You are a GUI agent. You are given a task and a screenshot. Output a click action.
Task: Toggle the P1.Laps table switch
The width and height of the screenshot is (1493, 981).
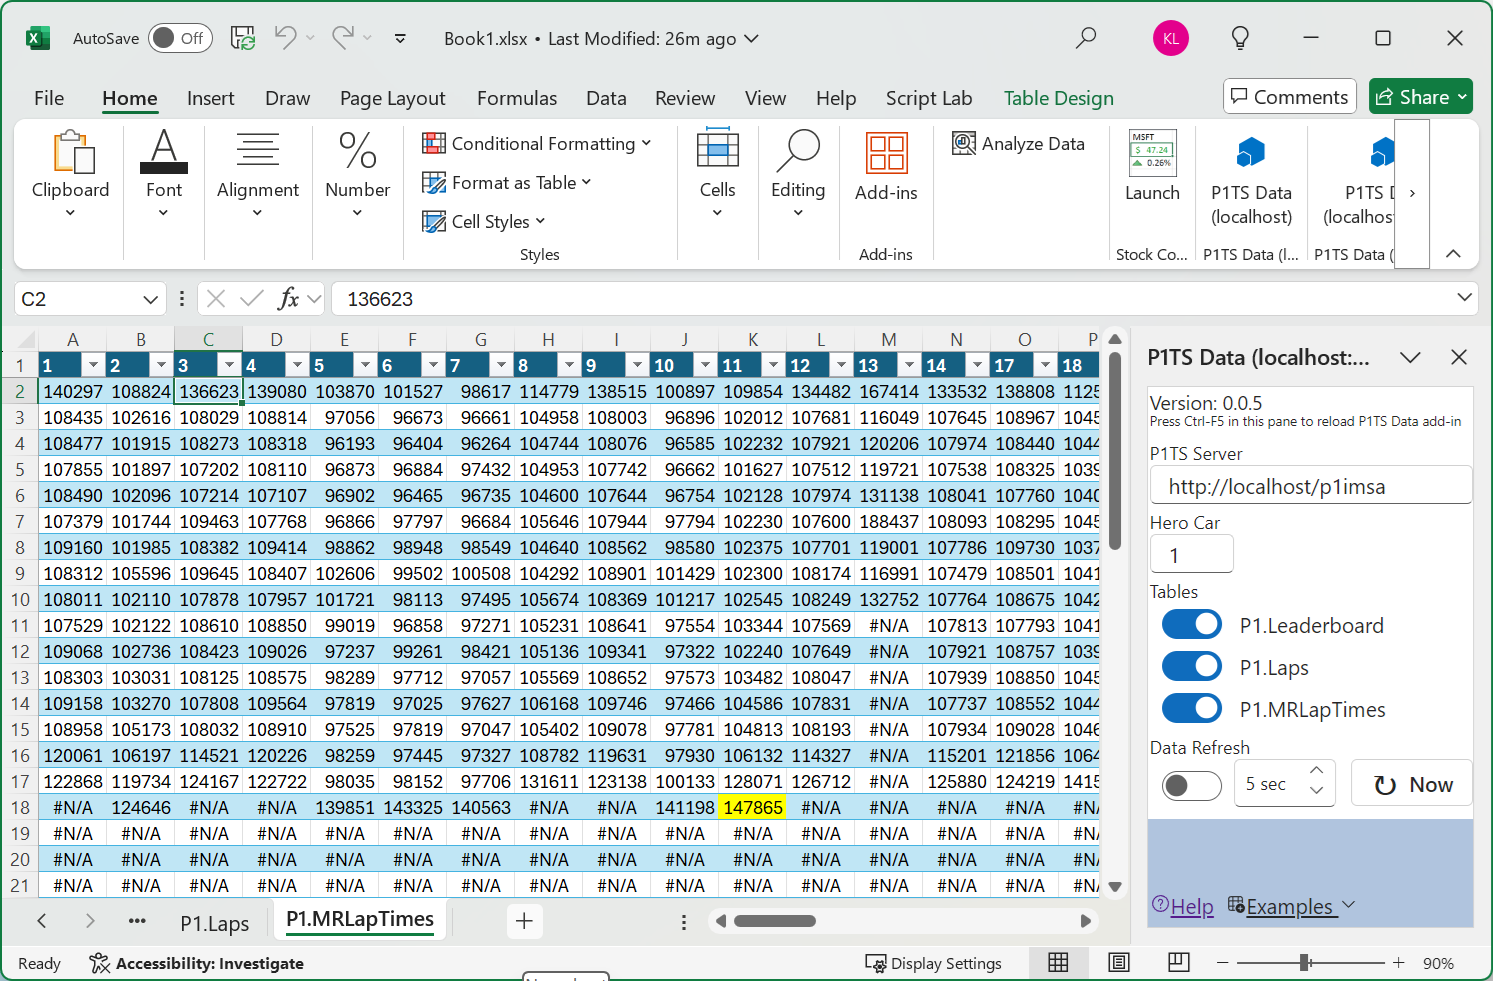pos(1192,666)
